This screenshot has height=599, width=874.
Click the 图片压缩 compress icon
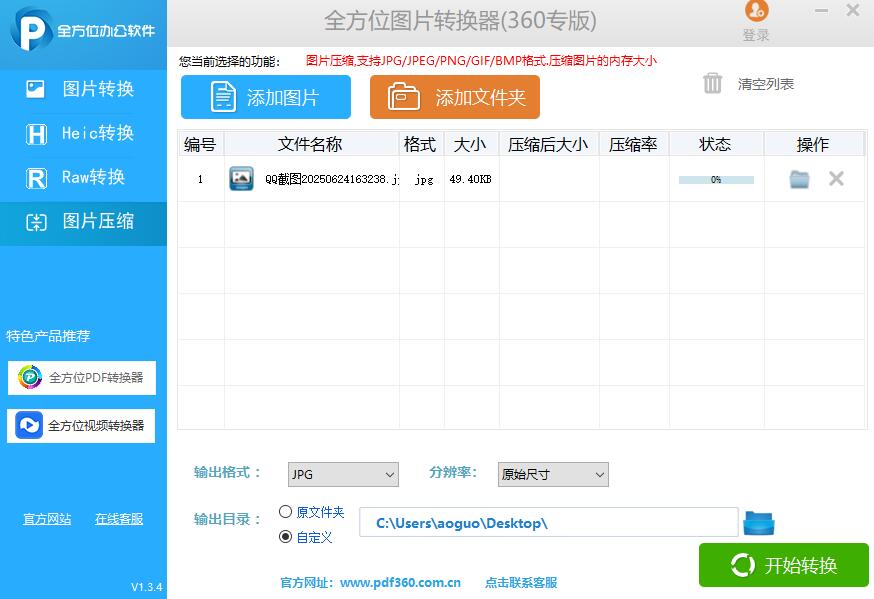pos(36,223)
